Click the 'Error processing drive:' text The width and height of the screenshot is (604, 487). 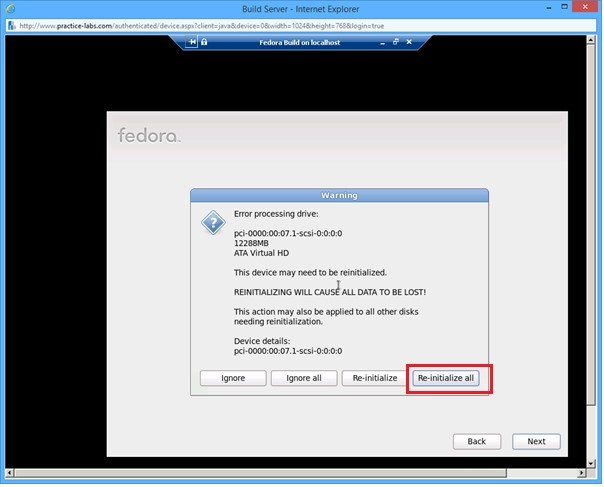click(x=276, y=214)
